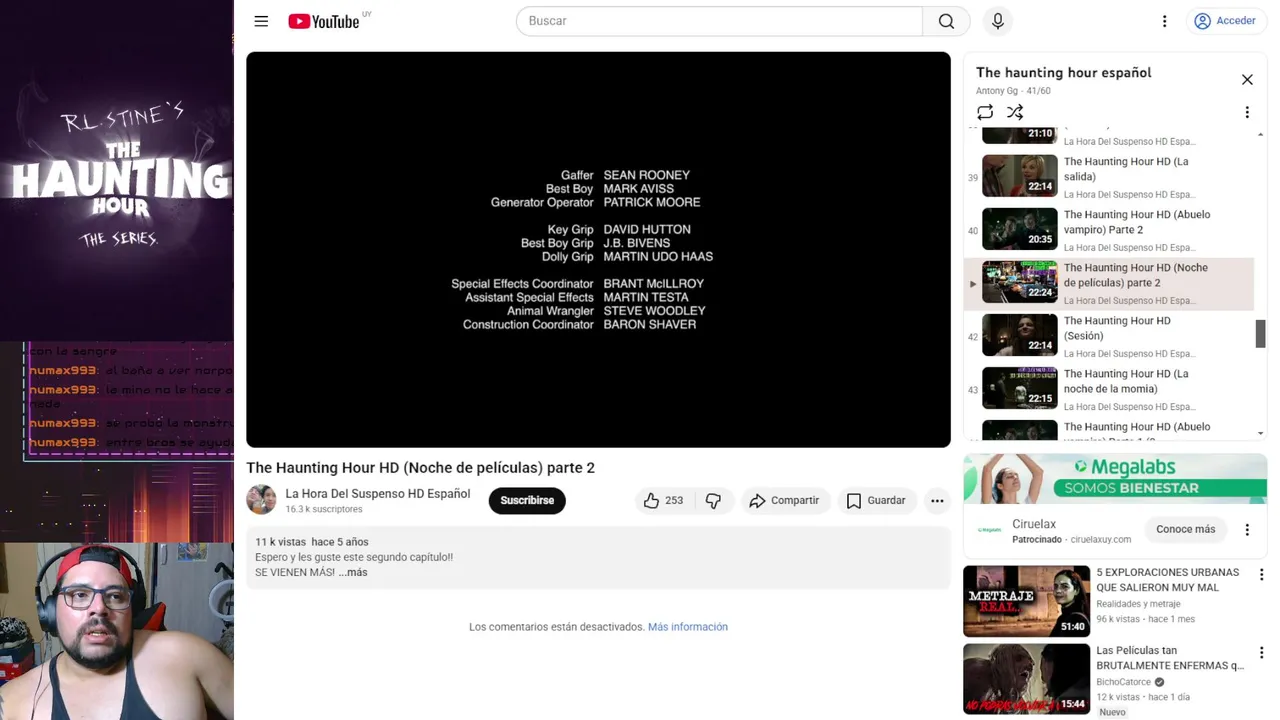Open Más información about disabled comments
1280x720 pixels.
point(688,627)
